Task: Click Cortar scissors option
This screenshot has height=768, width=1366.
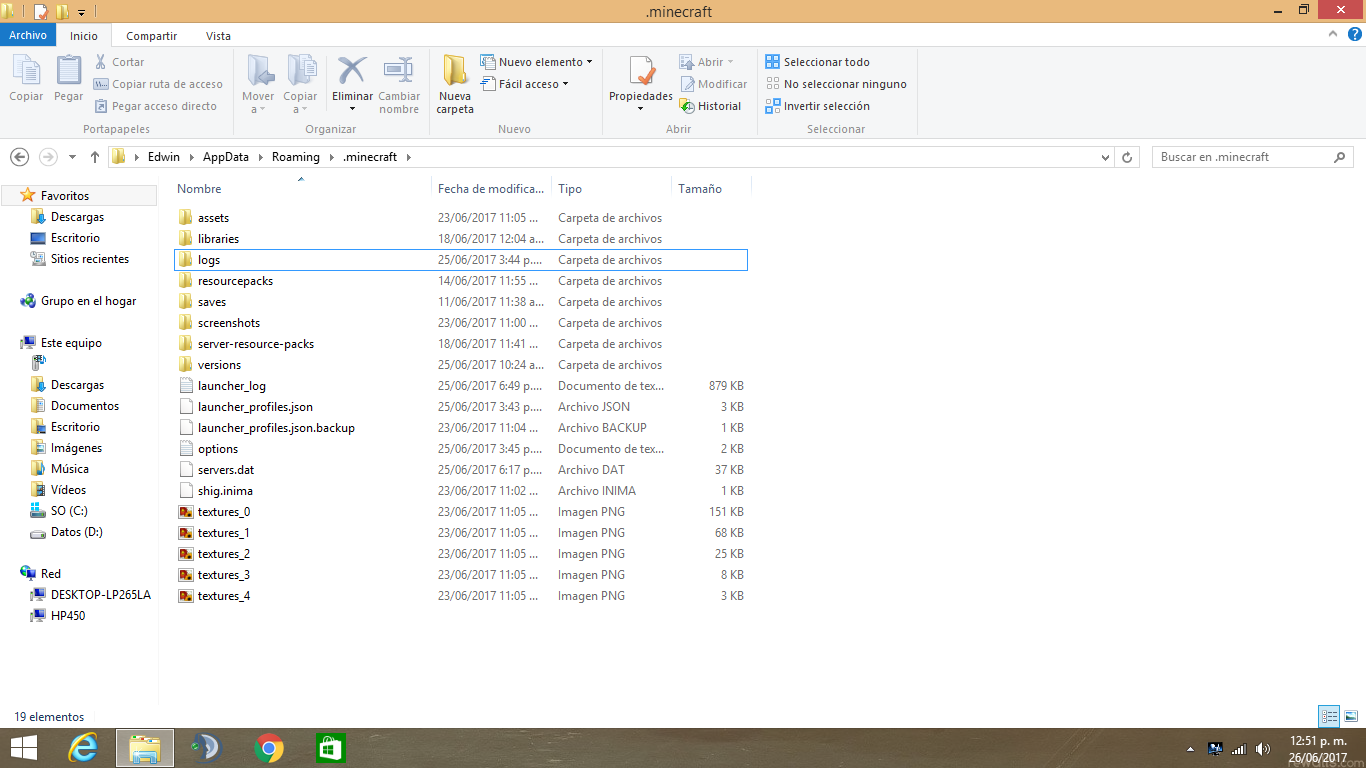Action: 119,62
